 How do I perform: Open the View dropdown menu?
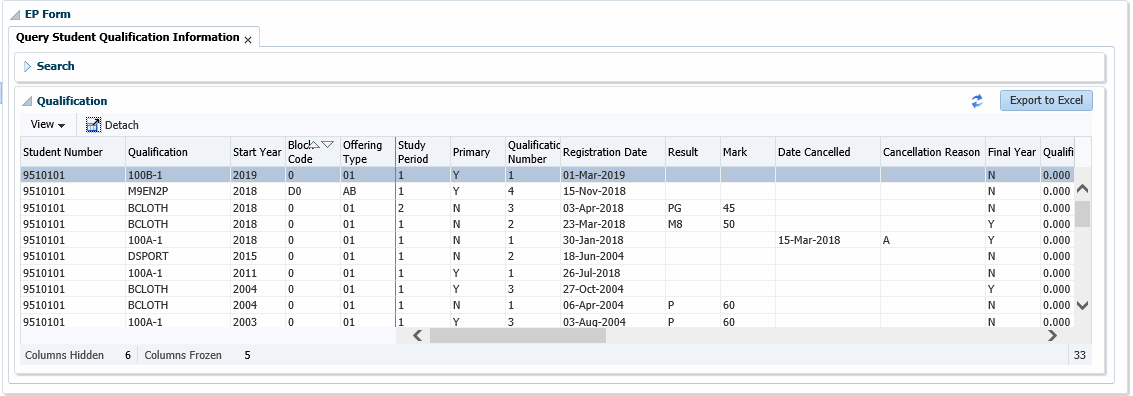point(48,124)
